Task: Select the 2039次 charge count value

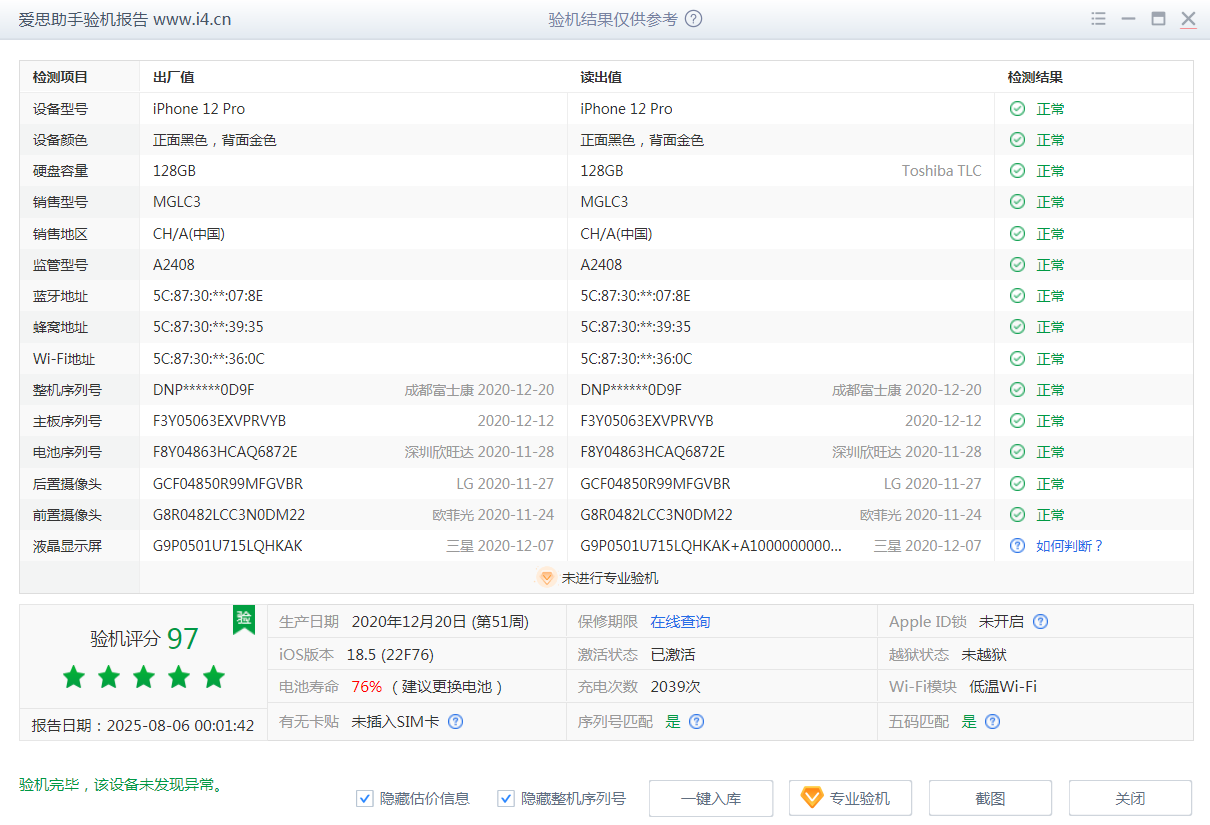Action: click(676, 687)
